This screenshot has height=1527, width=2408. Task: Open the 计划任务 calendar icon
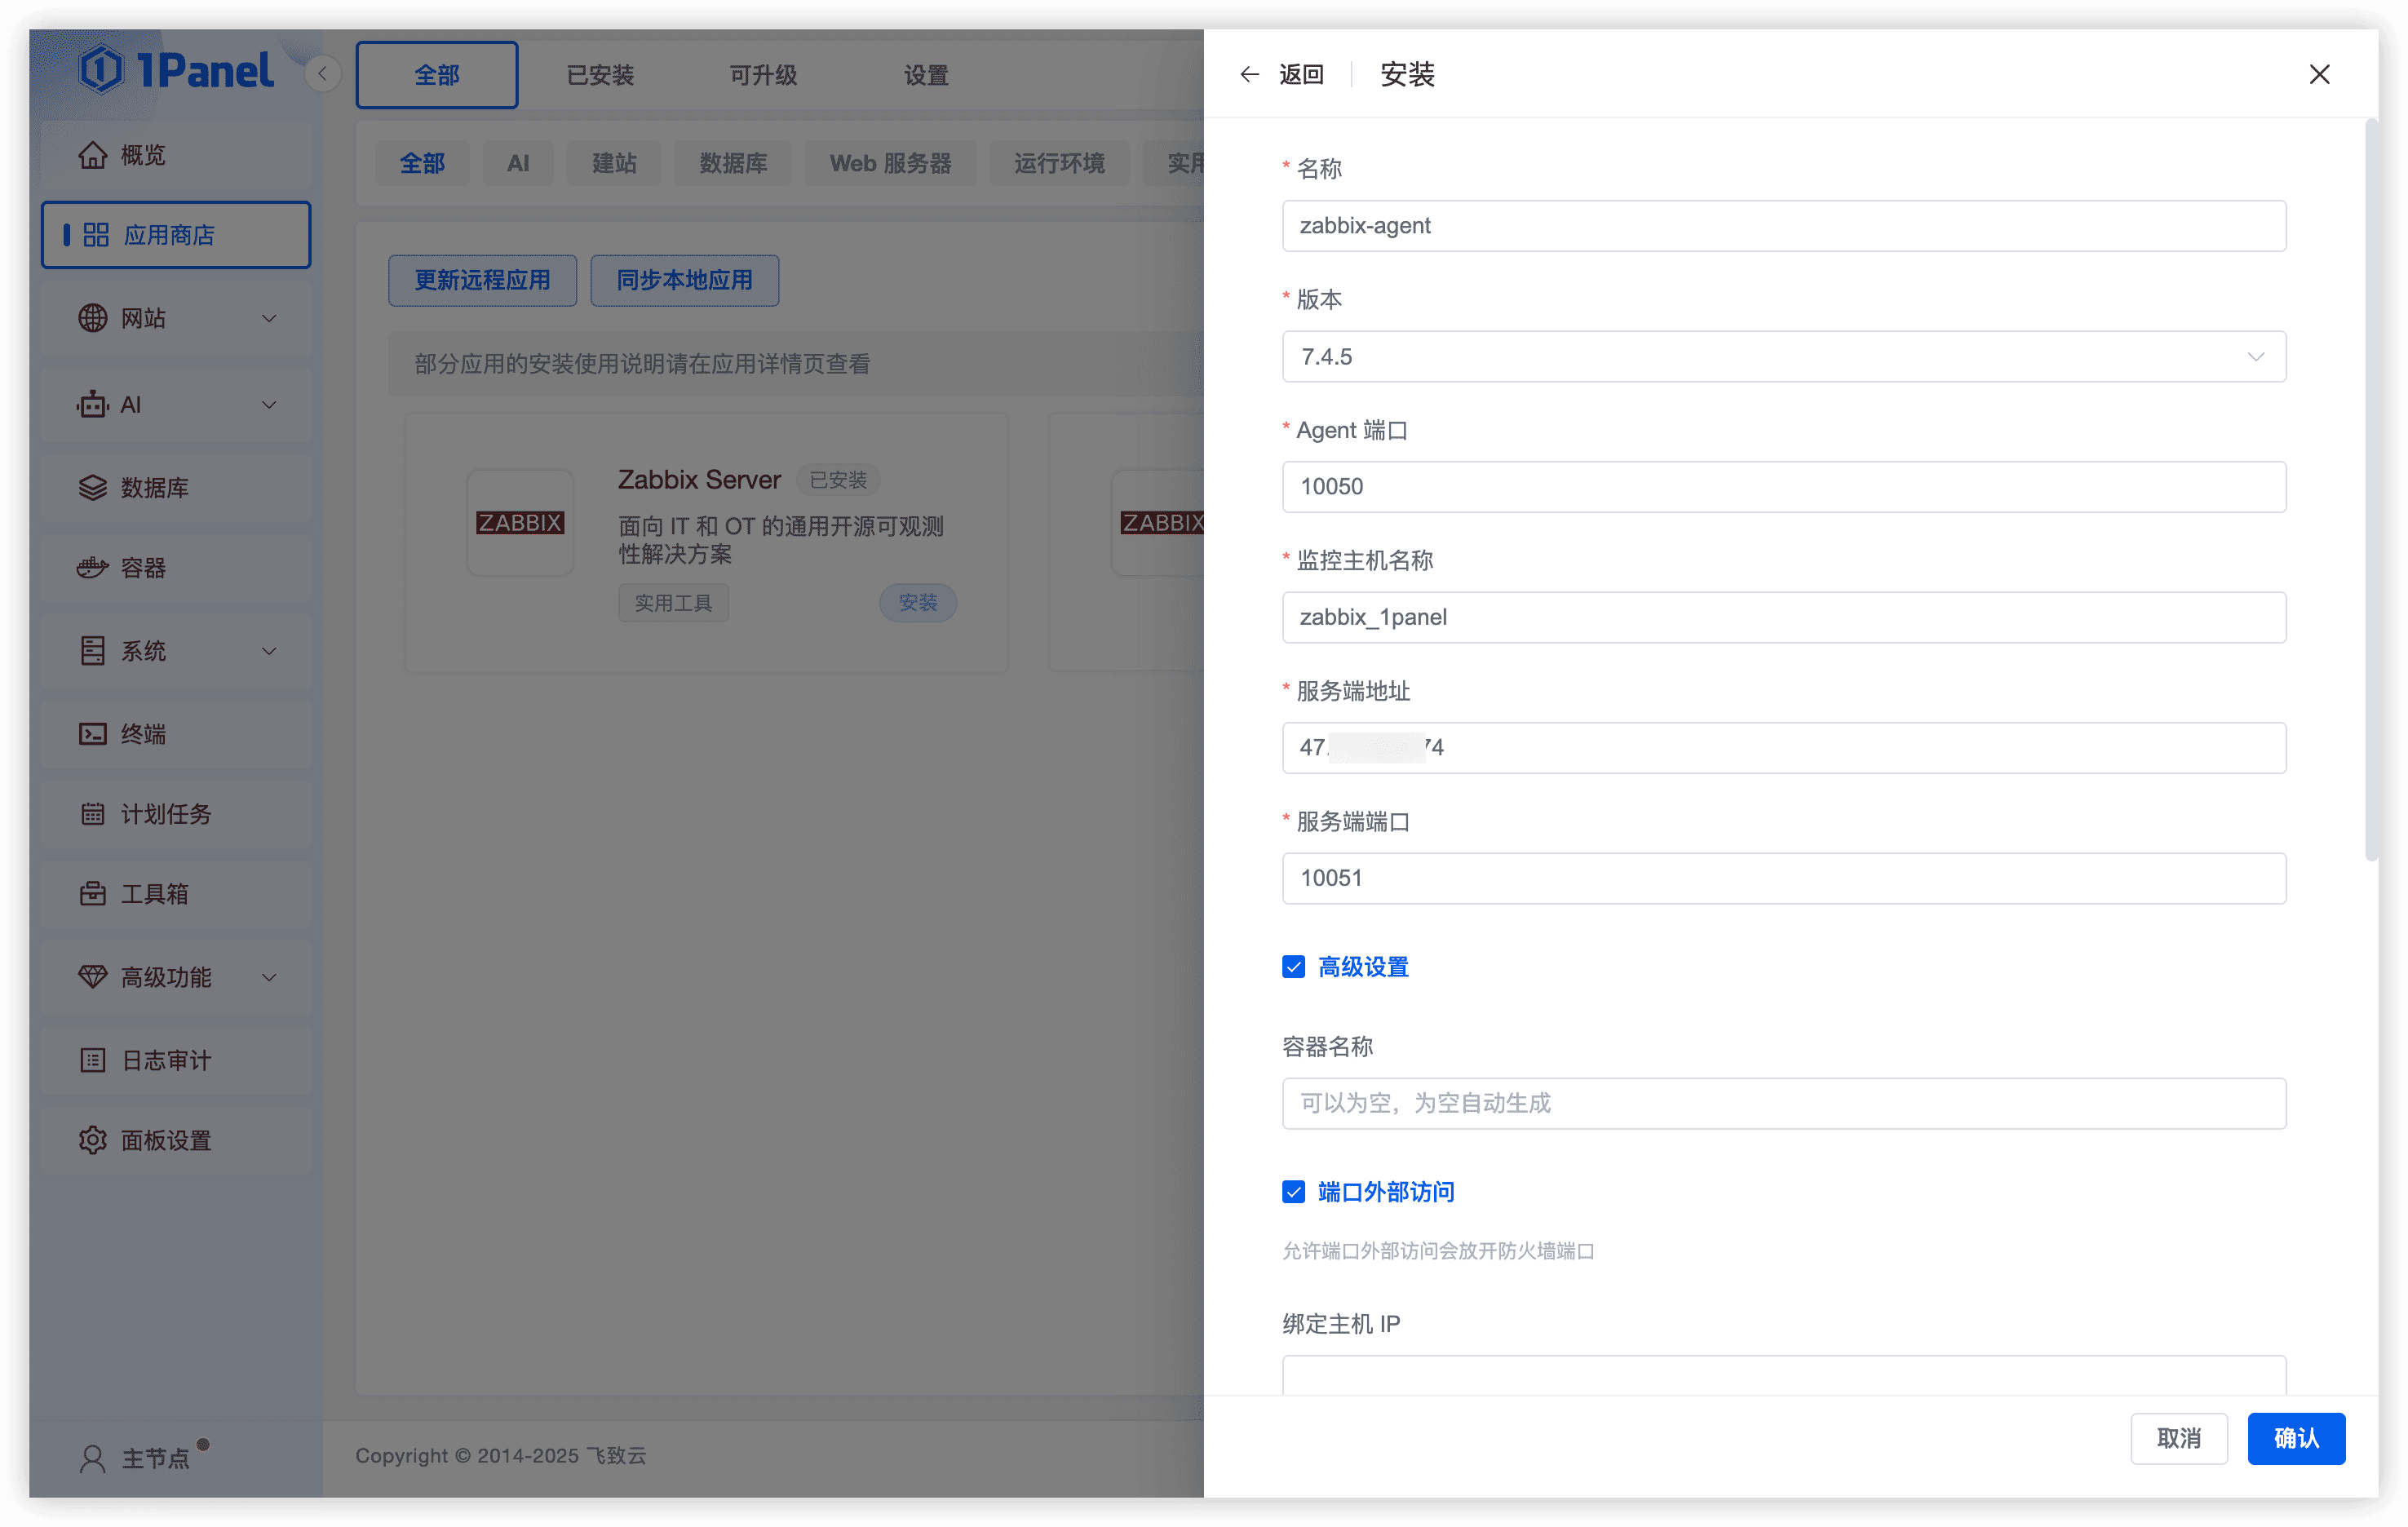pyautogui.click(x=93, y=814)
